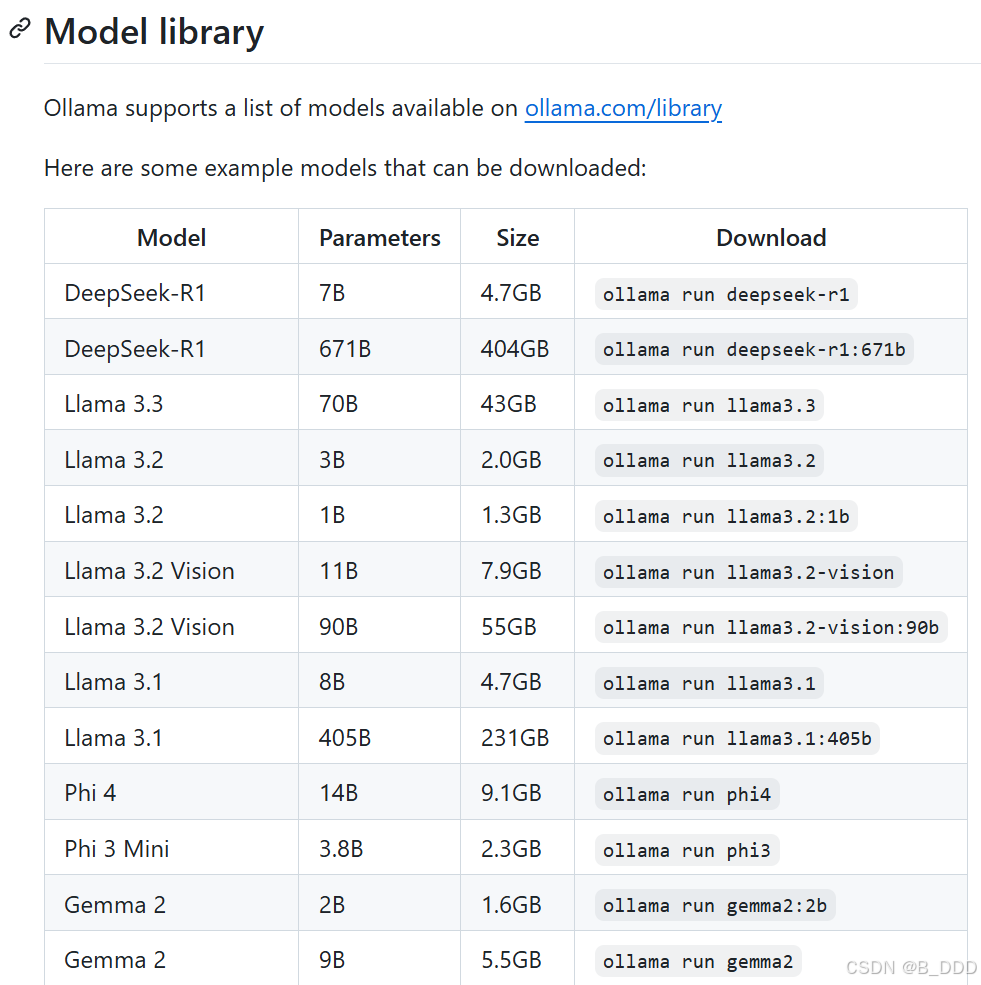981x985 pixels.
Task: Click the Size column header
Action: click(518, 238)
